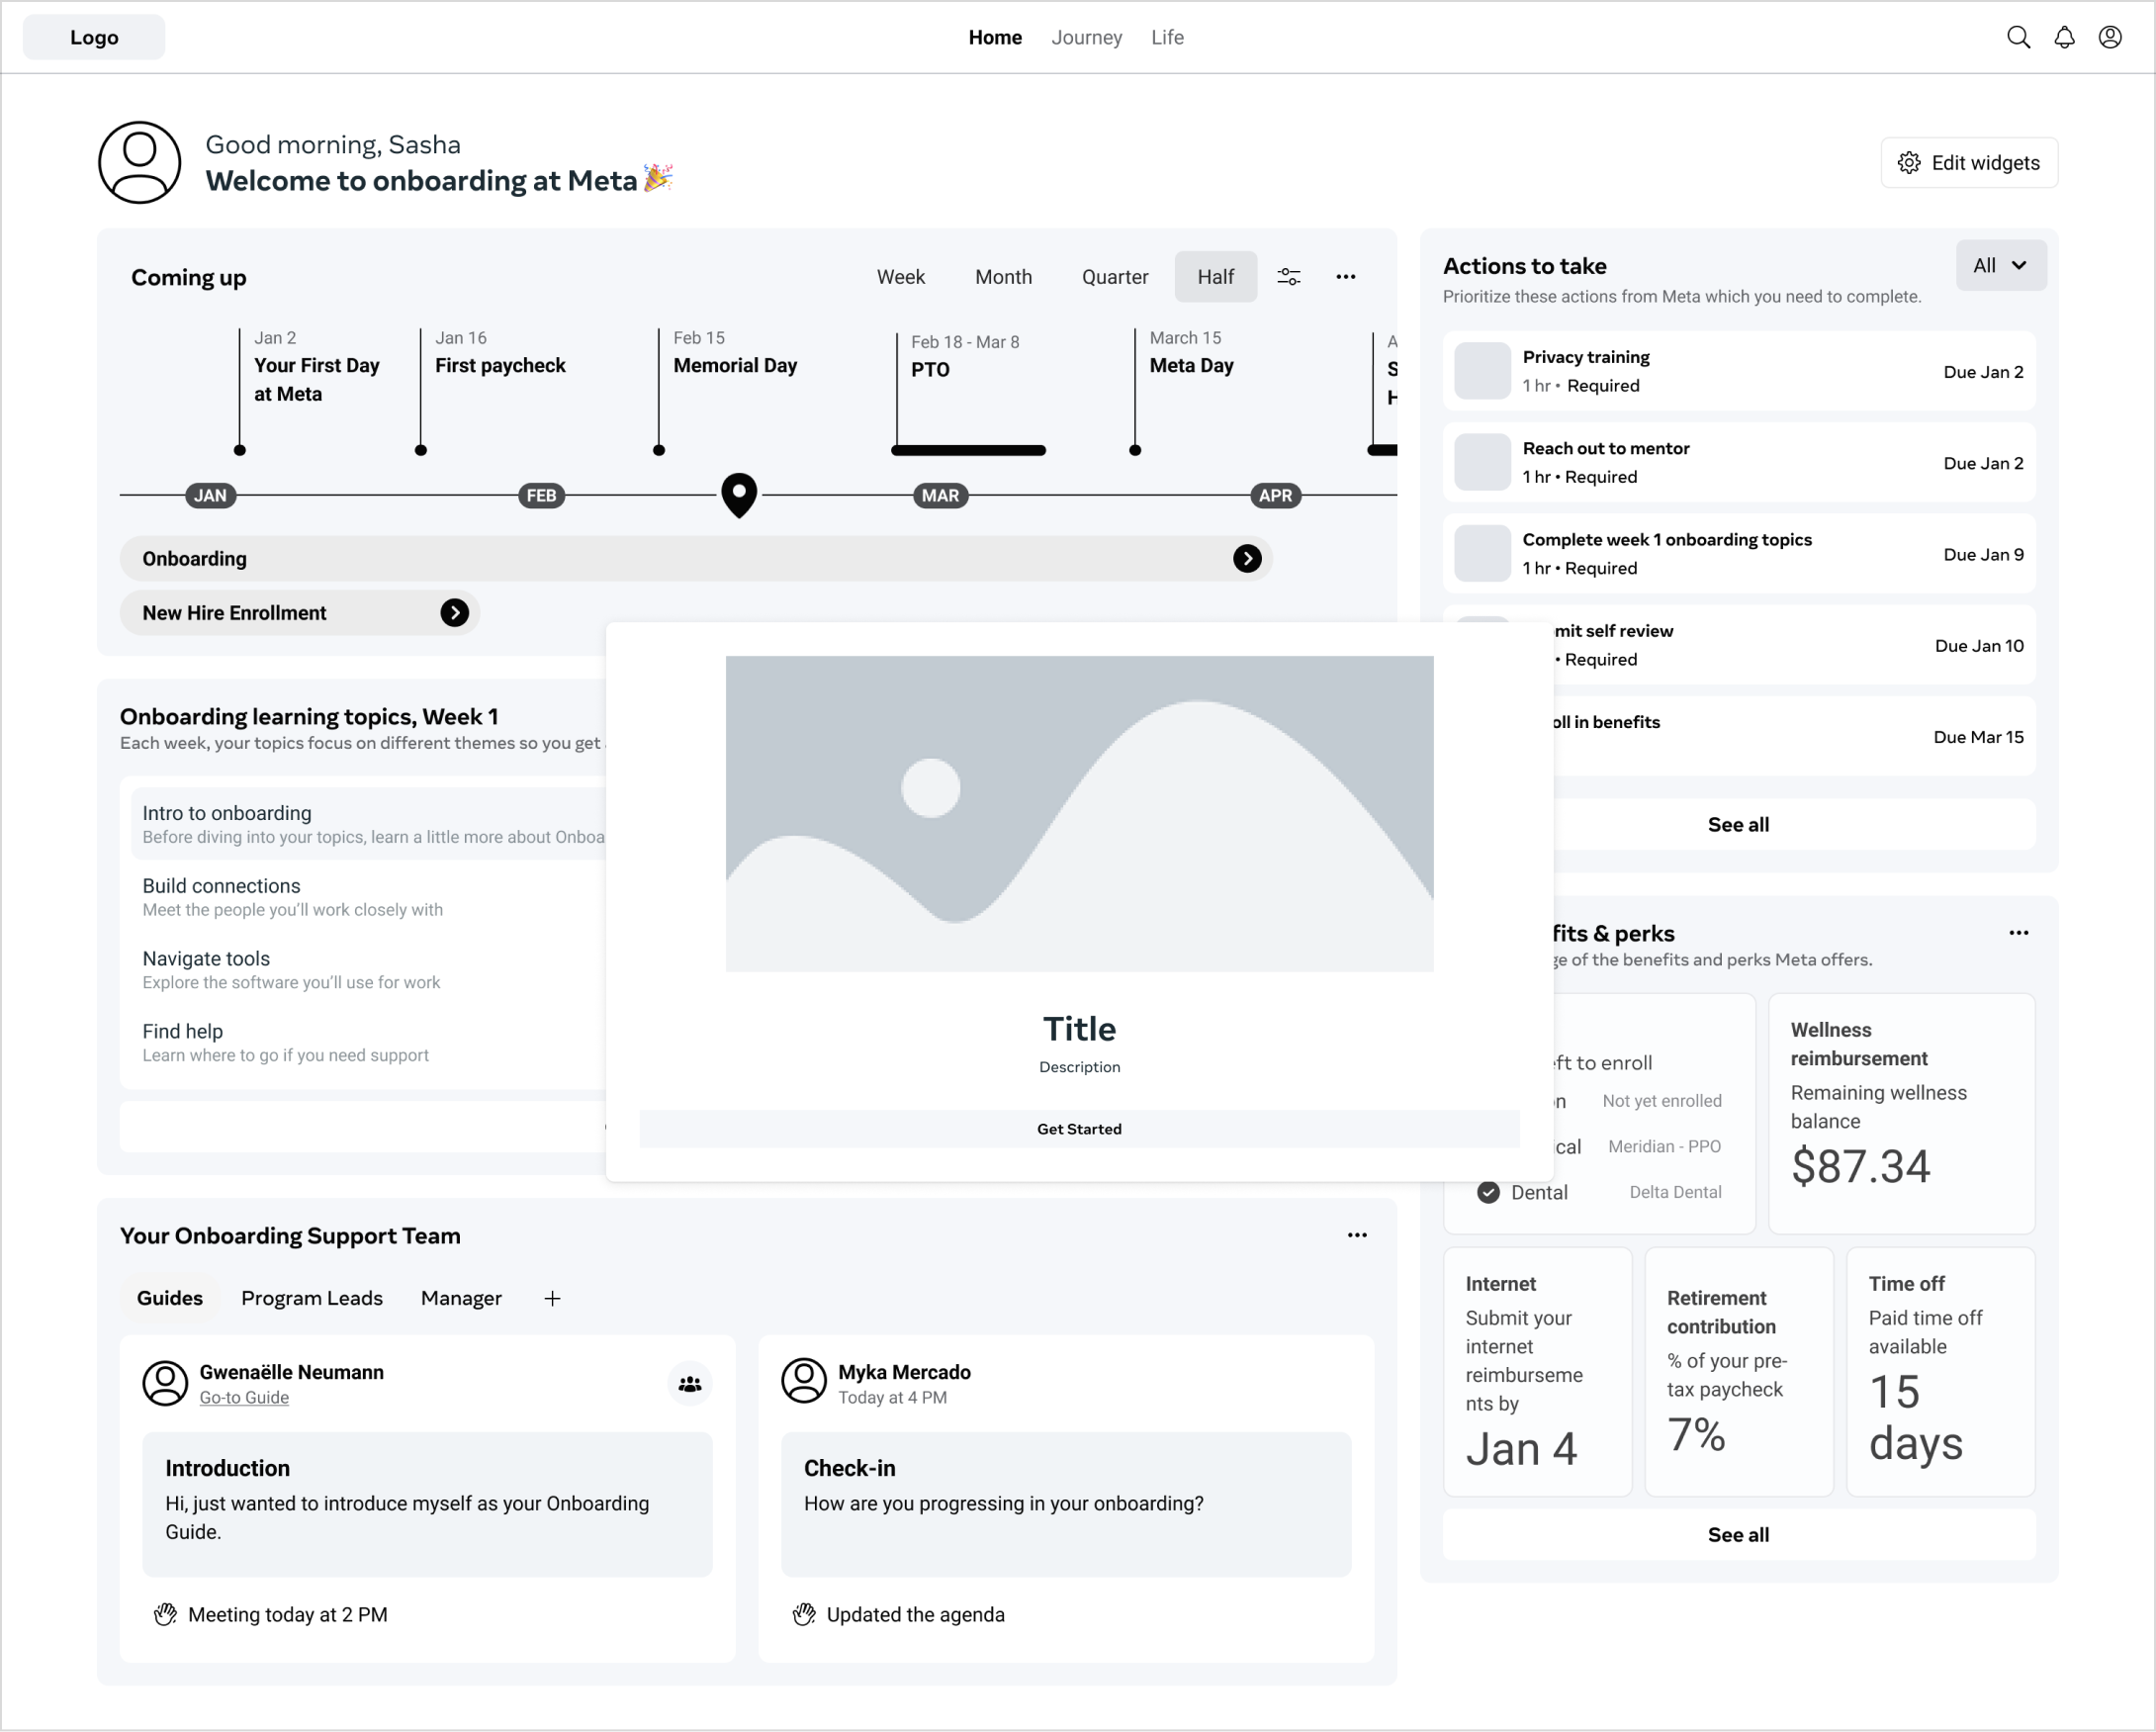Open timeline filter sliders icon
Viewport: 2156px width, 1732px height.
(x=1289, y=277)
